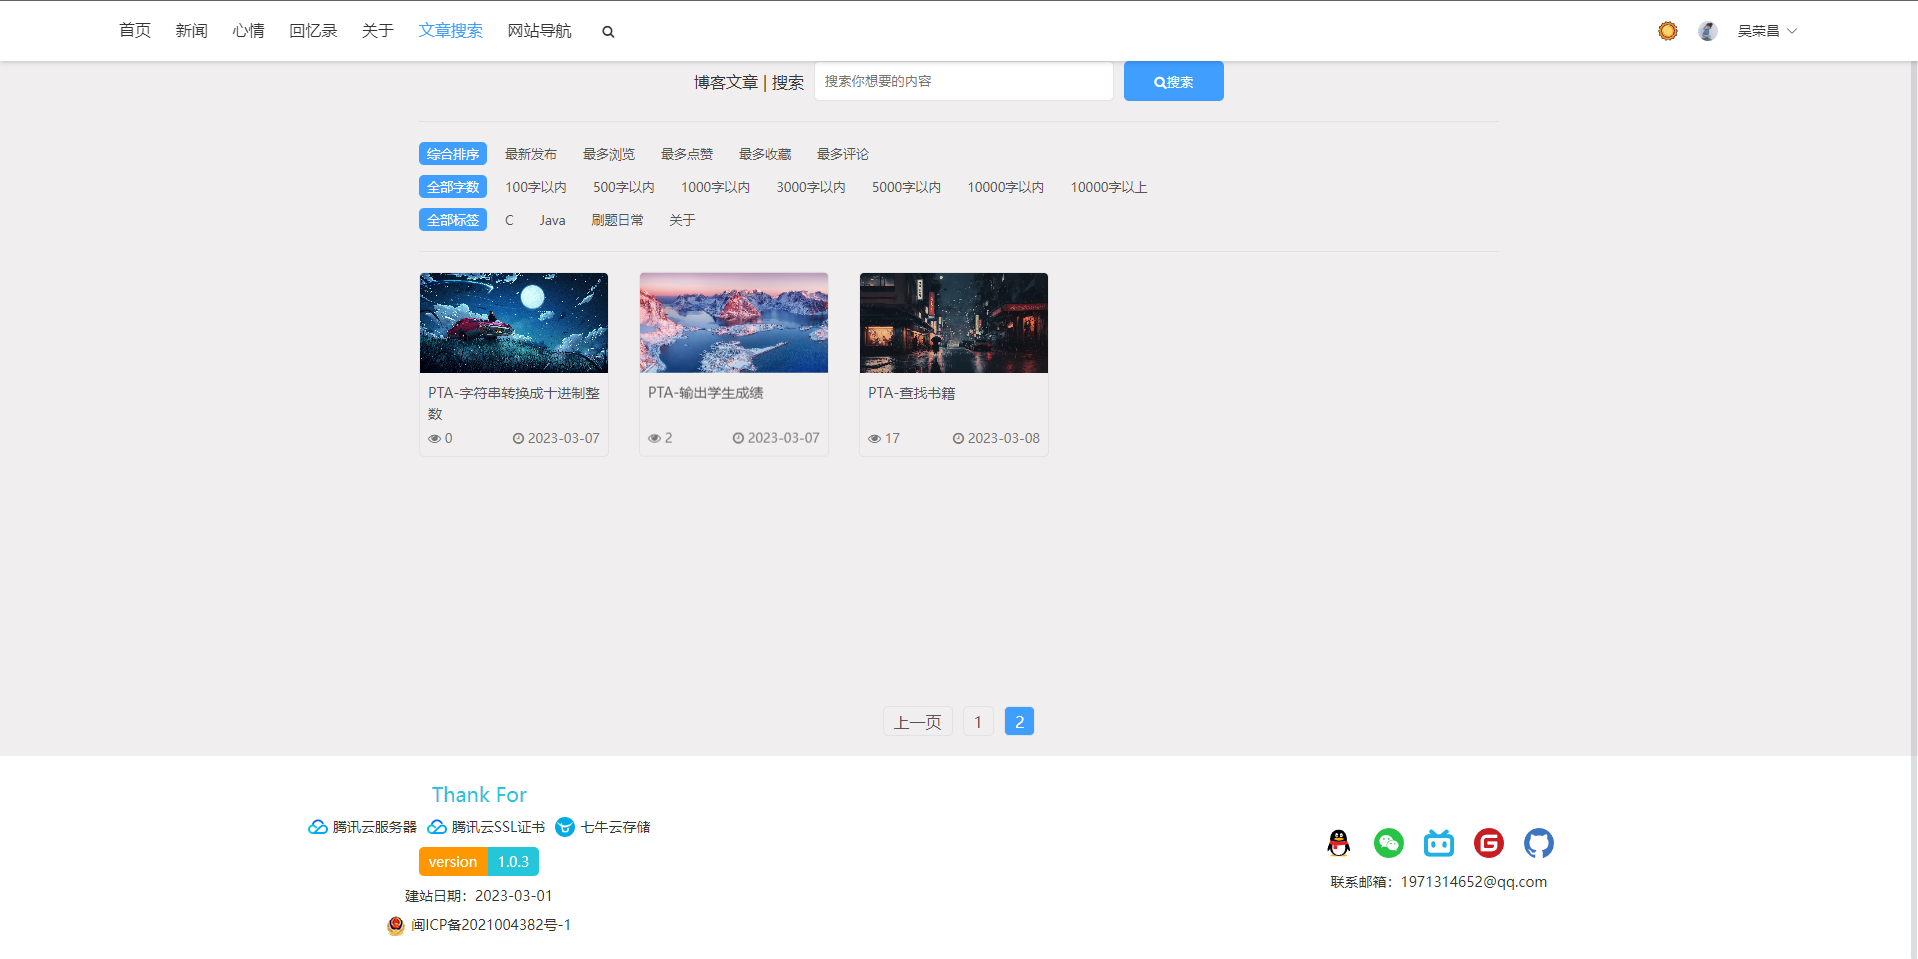
Task: Sort by 最多浏览
Action: [609, 154]
